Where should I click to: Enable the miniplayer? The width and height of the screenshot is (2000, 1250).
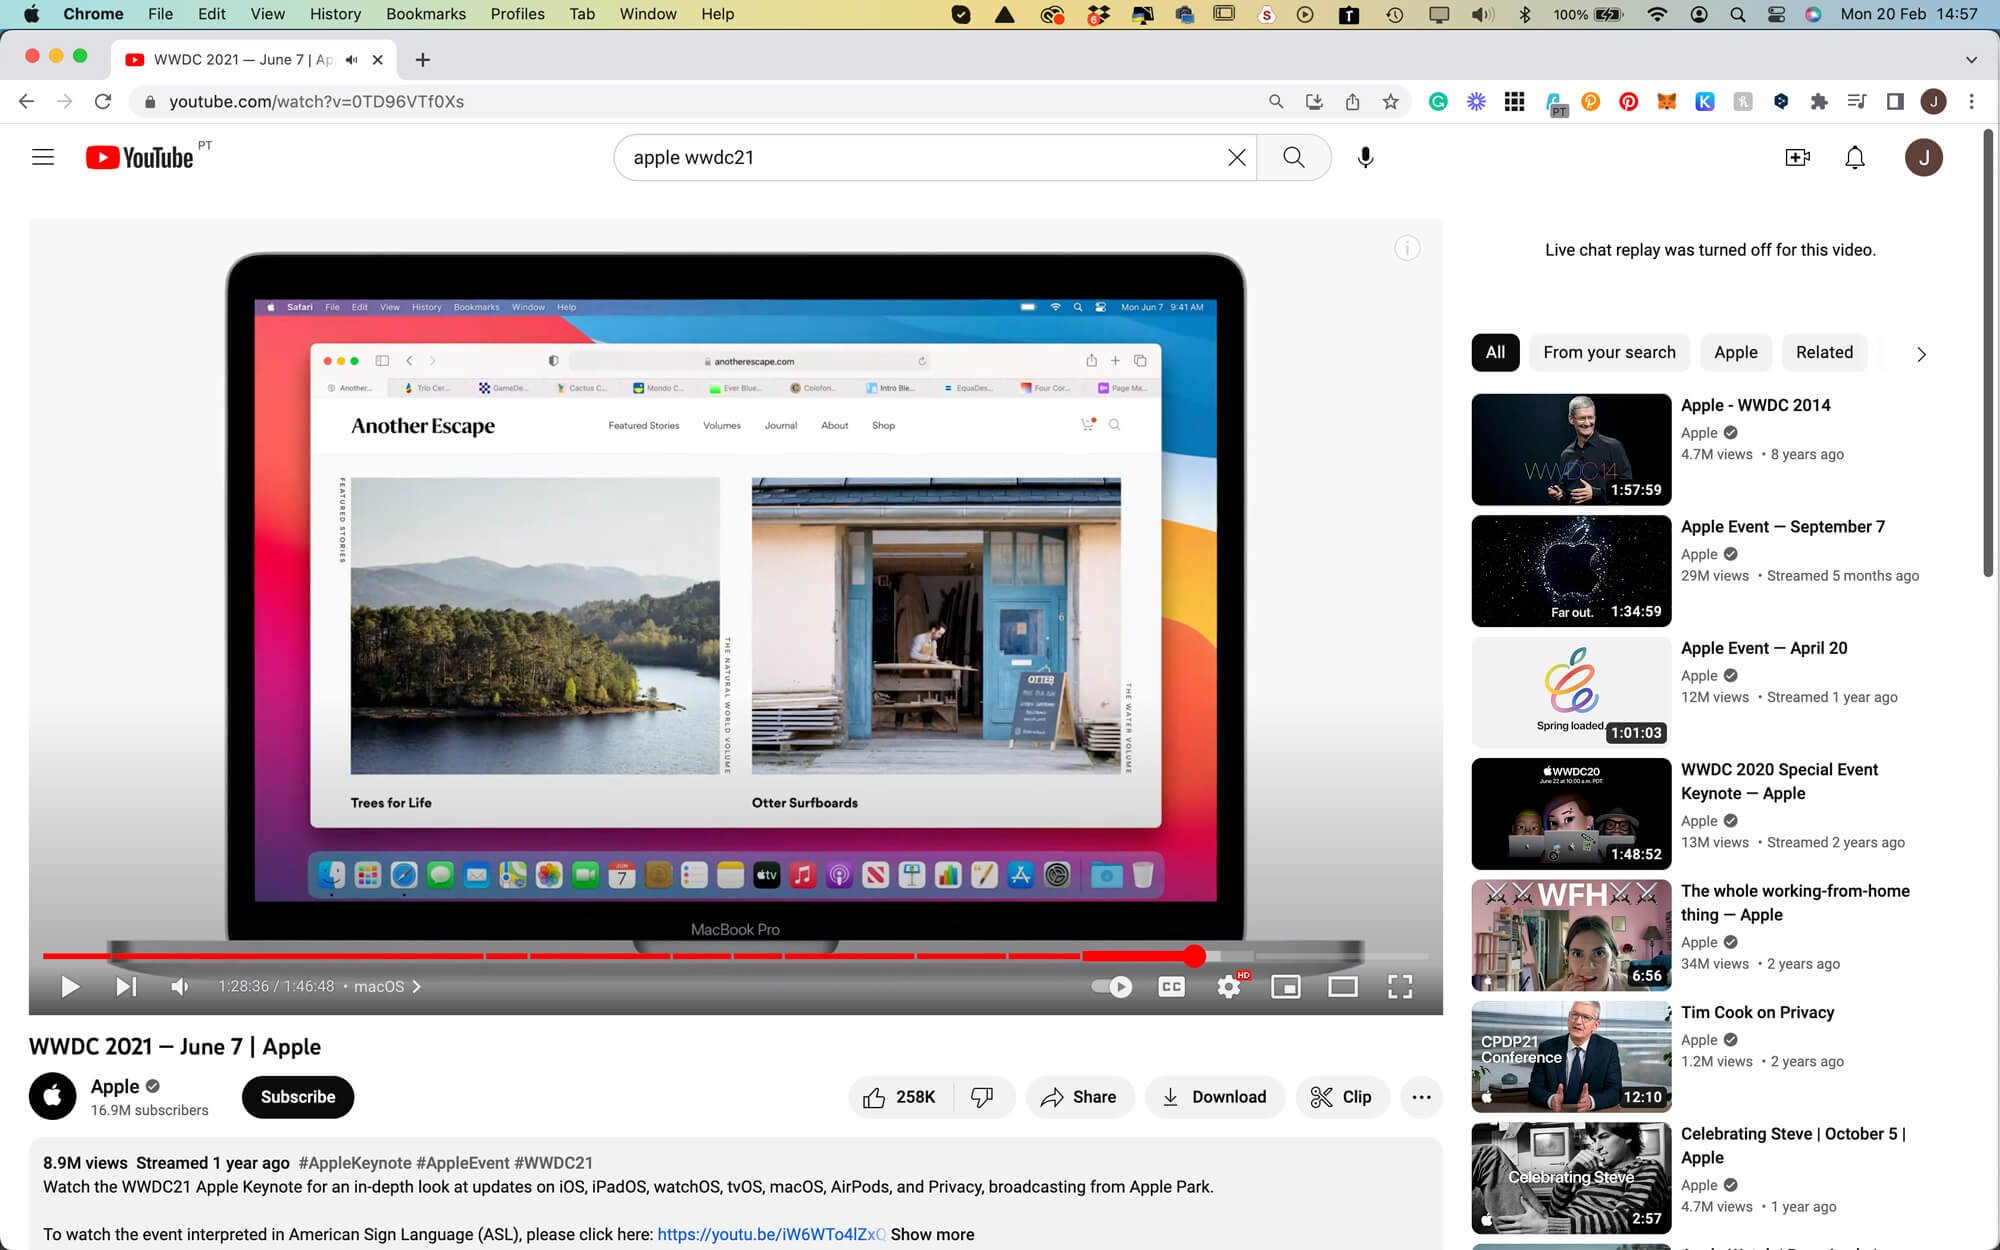[x=1285, y=987]
